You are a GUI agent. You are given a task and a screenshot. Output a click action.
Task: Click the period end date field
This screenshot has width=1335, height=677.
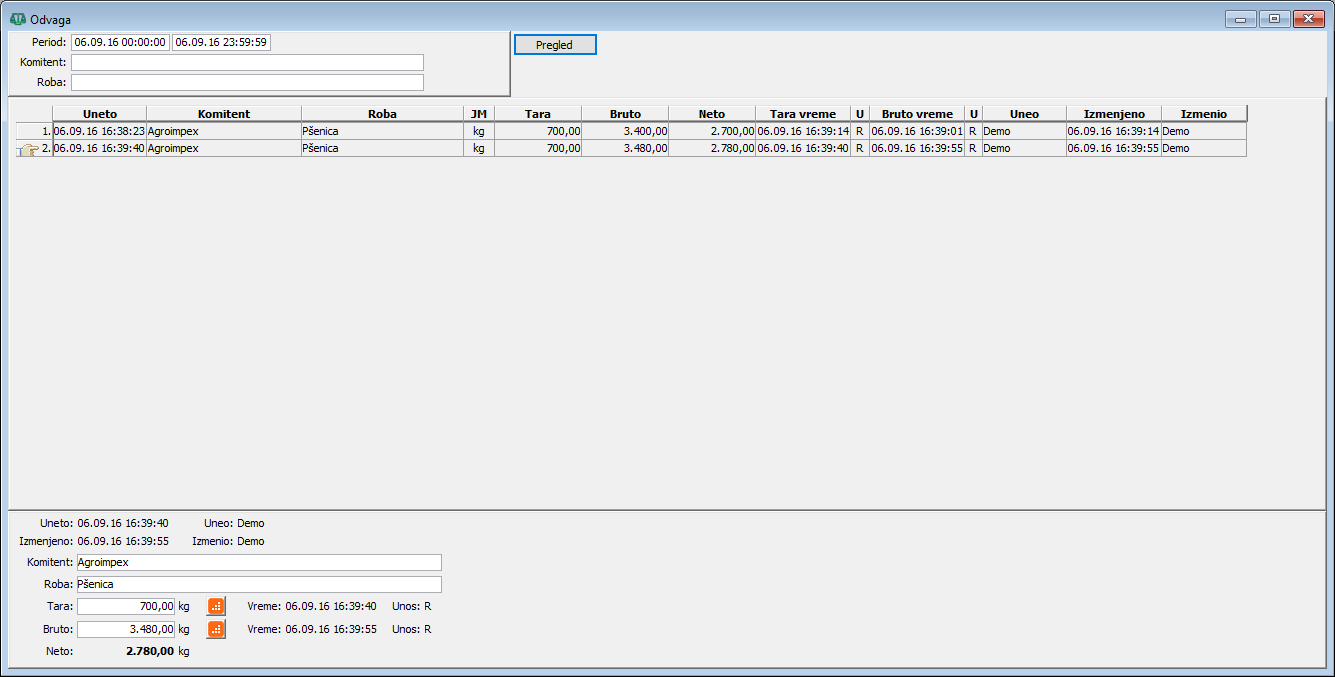click(x=221, y=42)
